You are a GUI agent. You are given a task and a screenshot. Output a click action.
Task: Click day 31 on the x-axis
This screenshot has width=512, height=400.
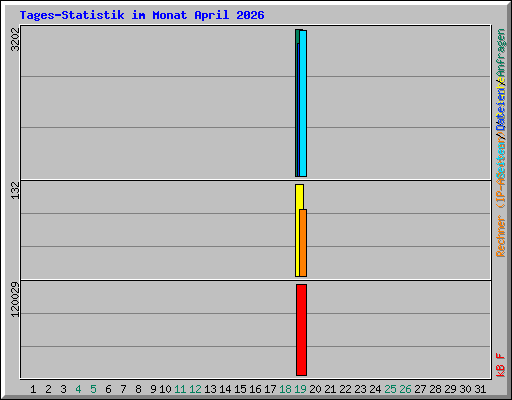[480, 389]
